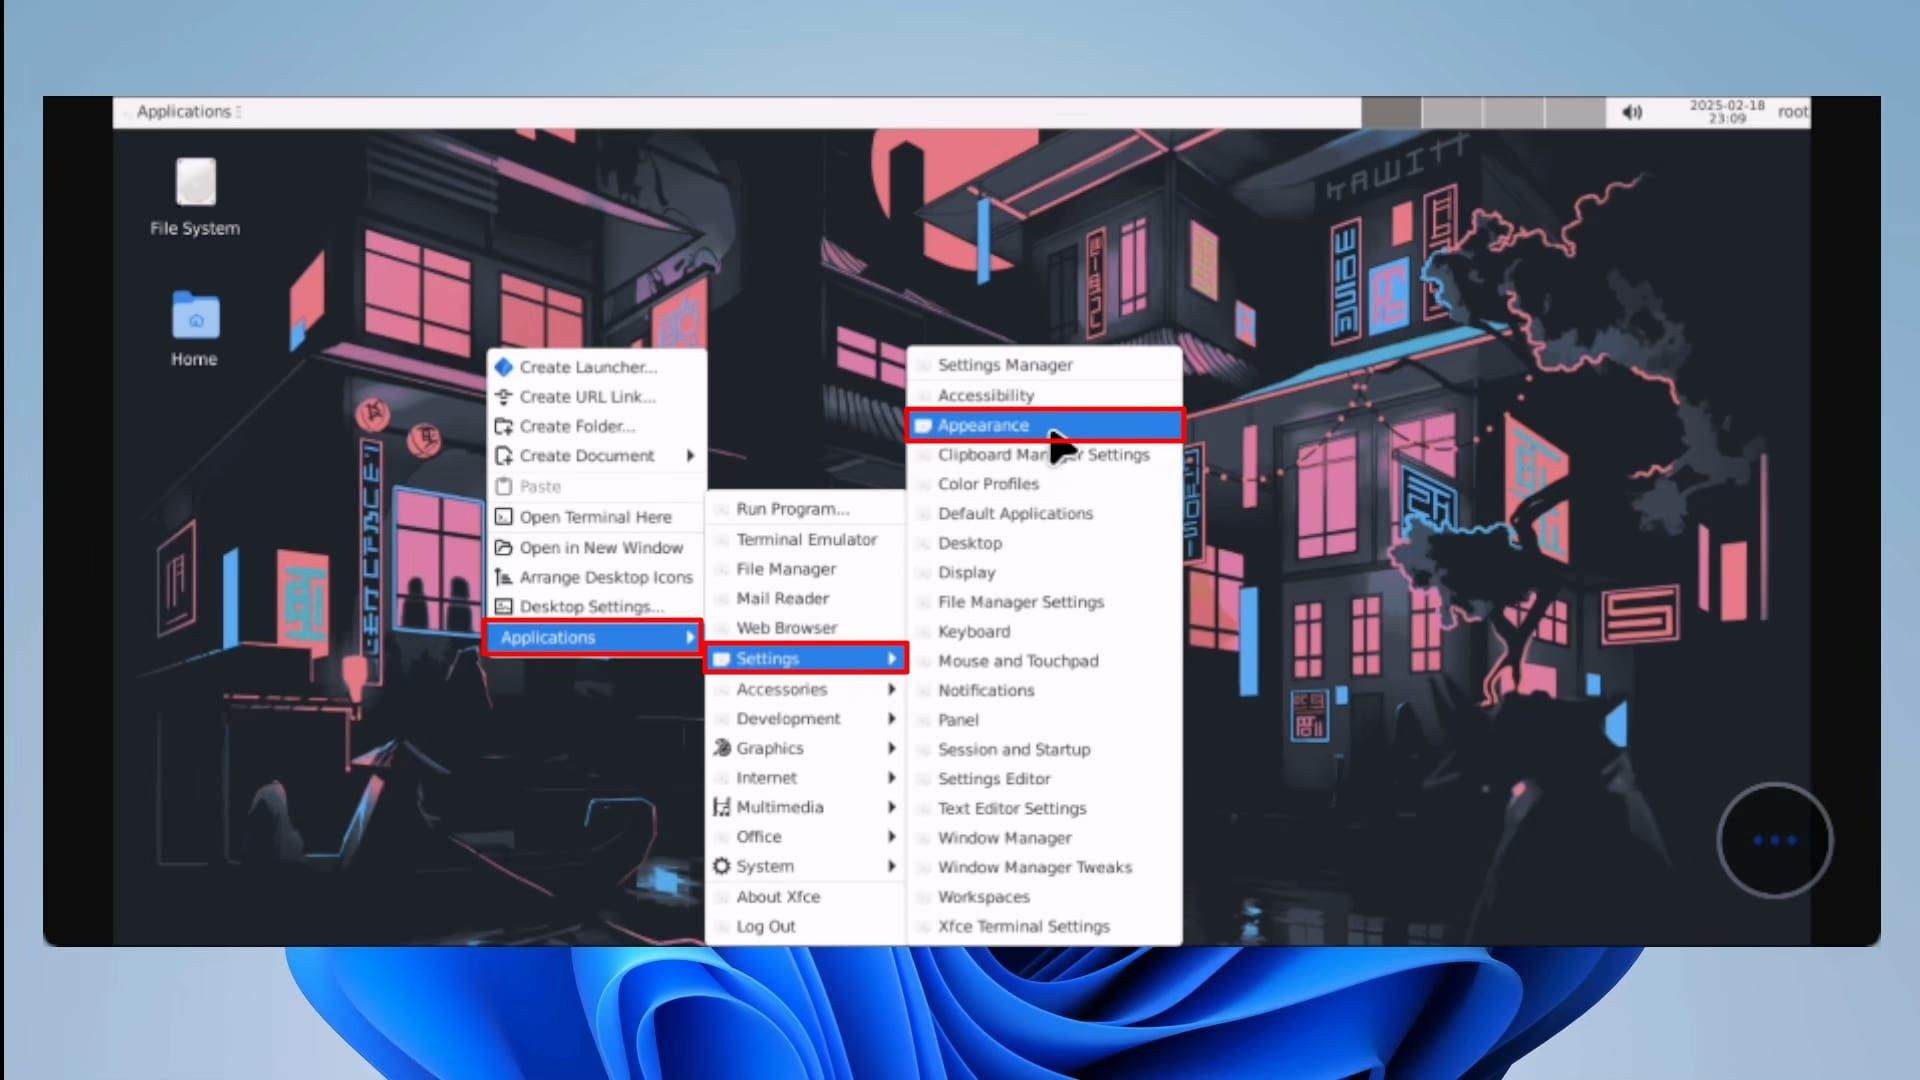This screenshot has width=1920, height=1080.
Task: Click the volume speaker icon in panel
Action: [1631, 112]
